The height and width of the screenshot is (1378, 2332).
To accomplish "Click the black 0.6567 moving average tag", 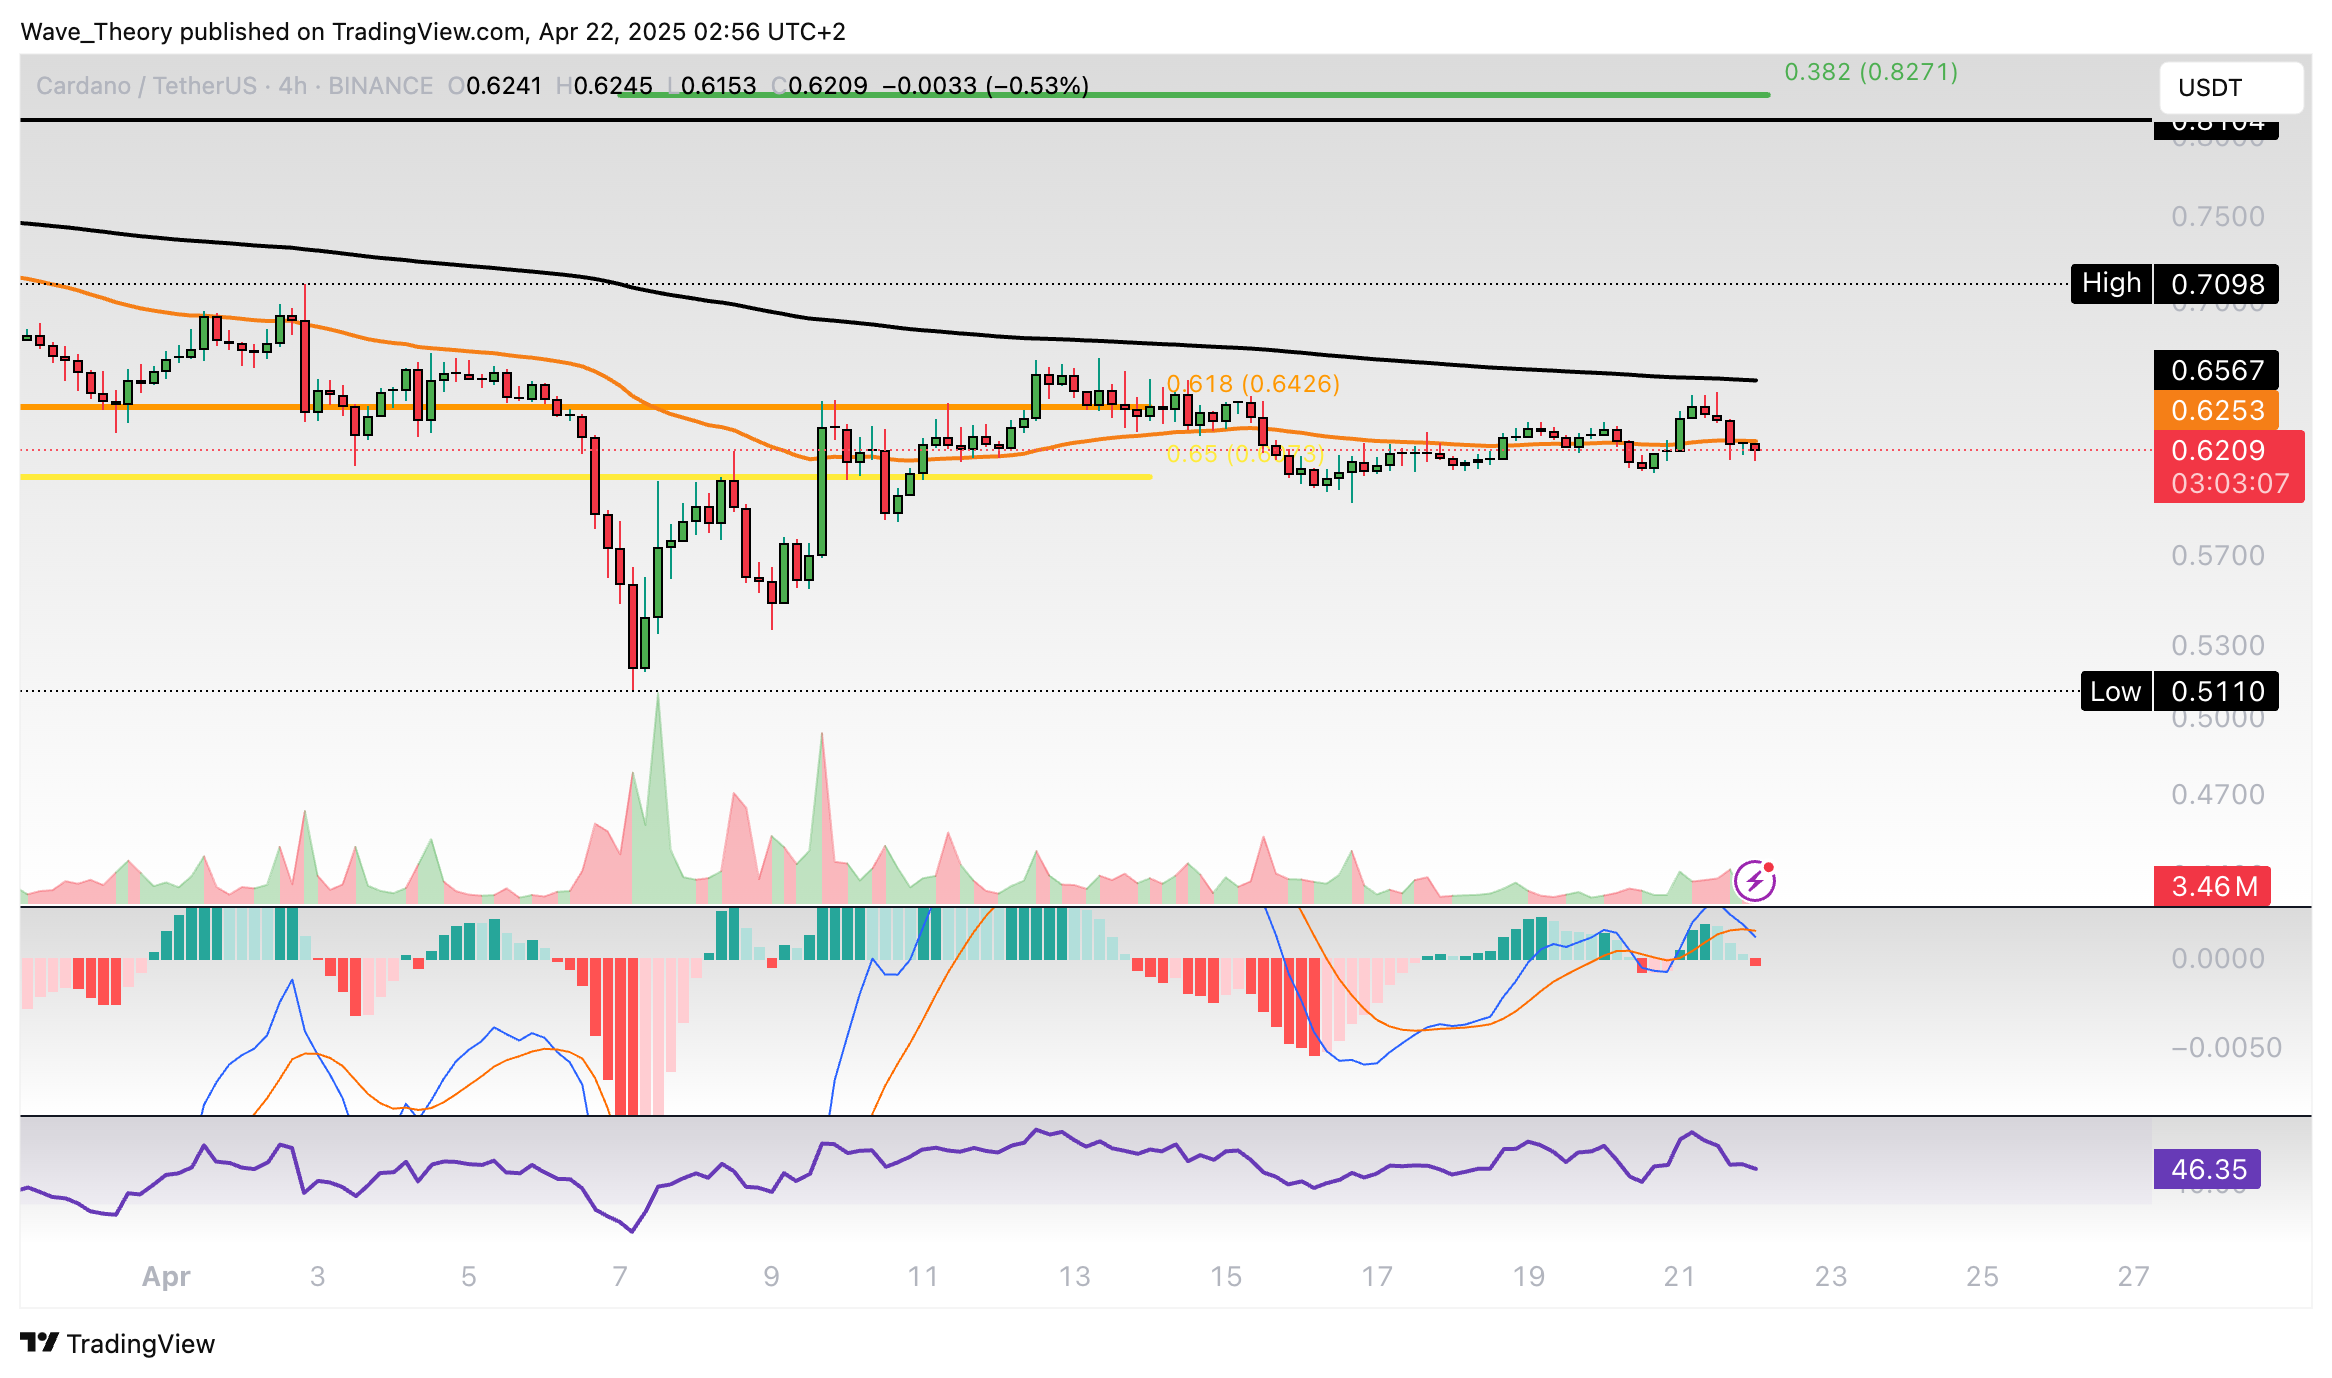I will click(2216, 371).
